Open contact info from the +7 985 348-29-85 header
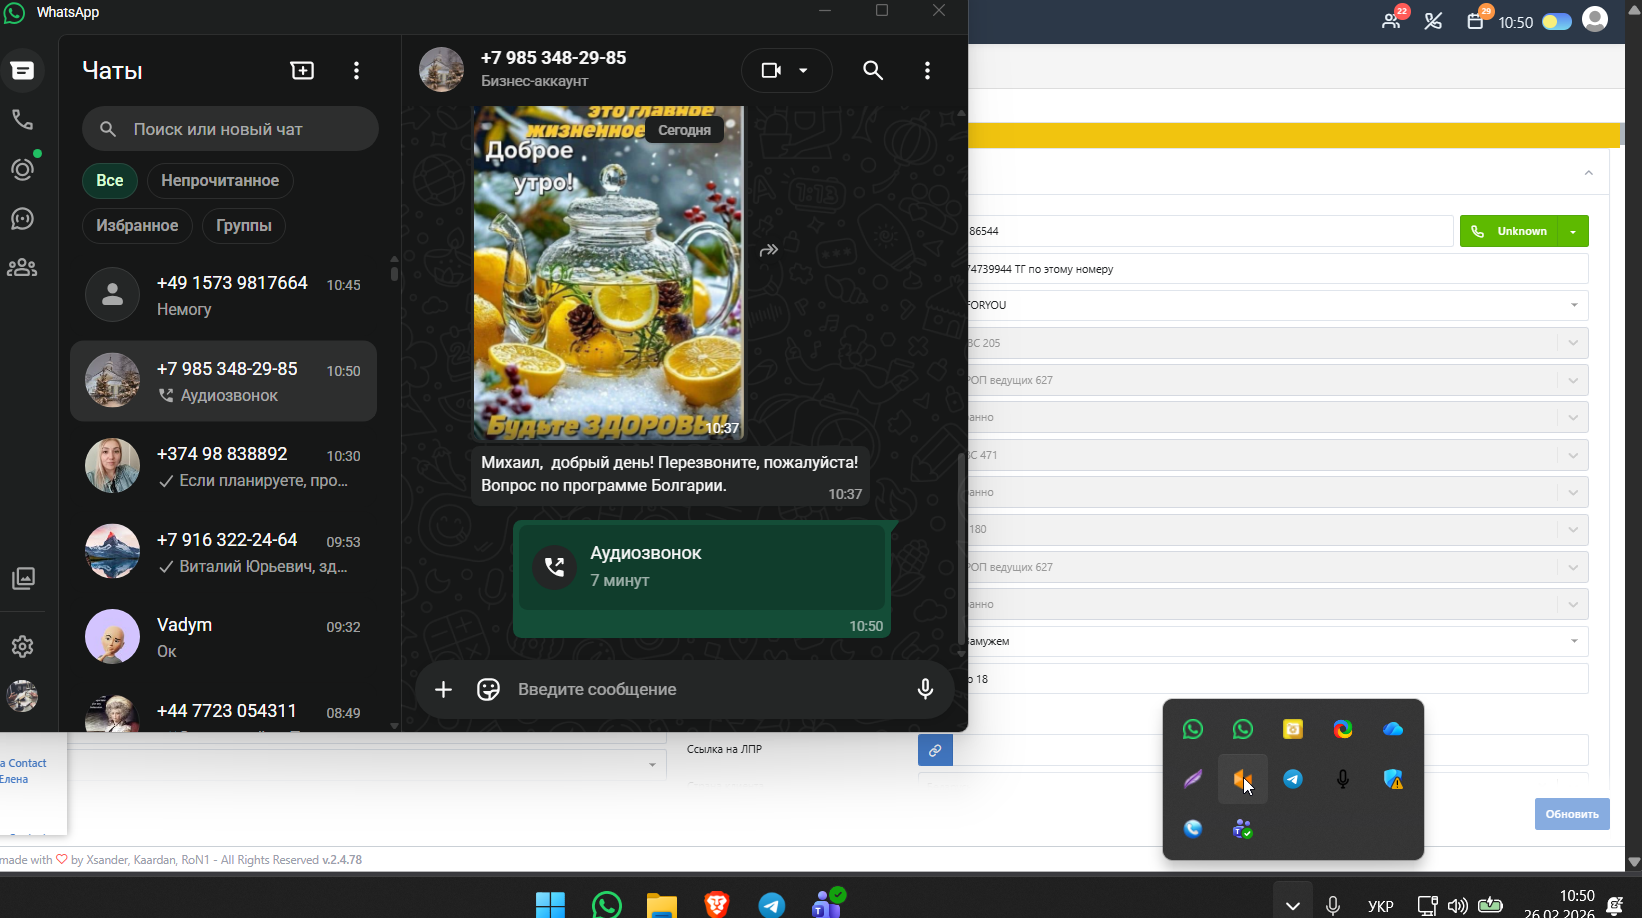This screenshot has height=918, width=1642. click(553, 68)
